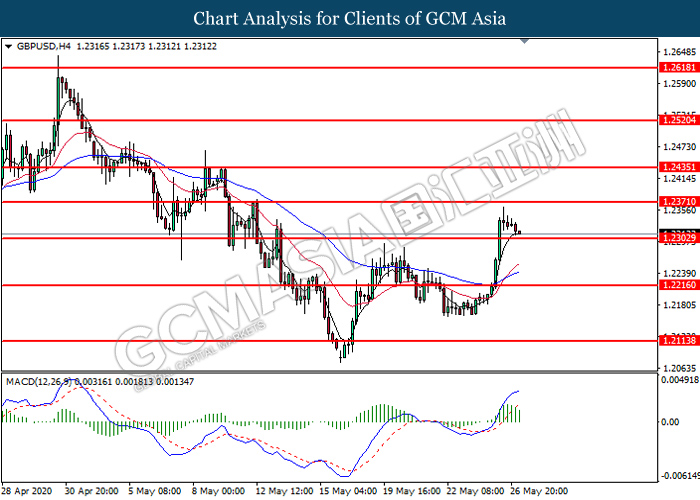Click the MACD scale value -0.006149
This screenshot has width=700, height=500.
(679, 476)
